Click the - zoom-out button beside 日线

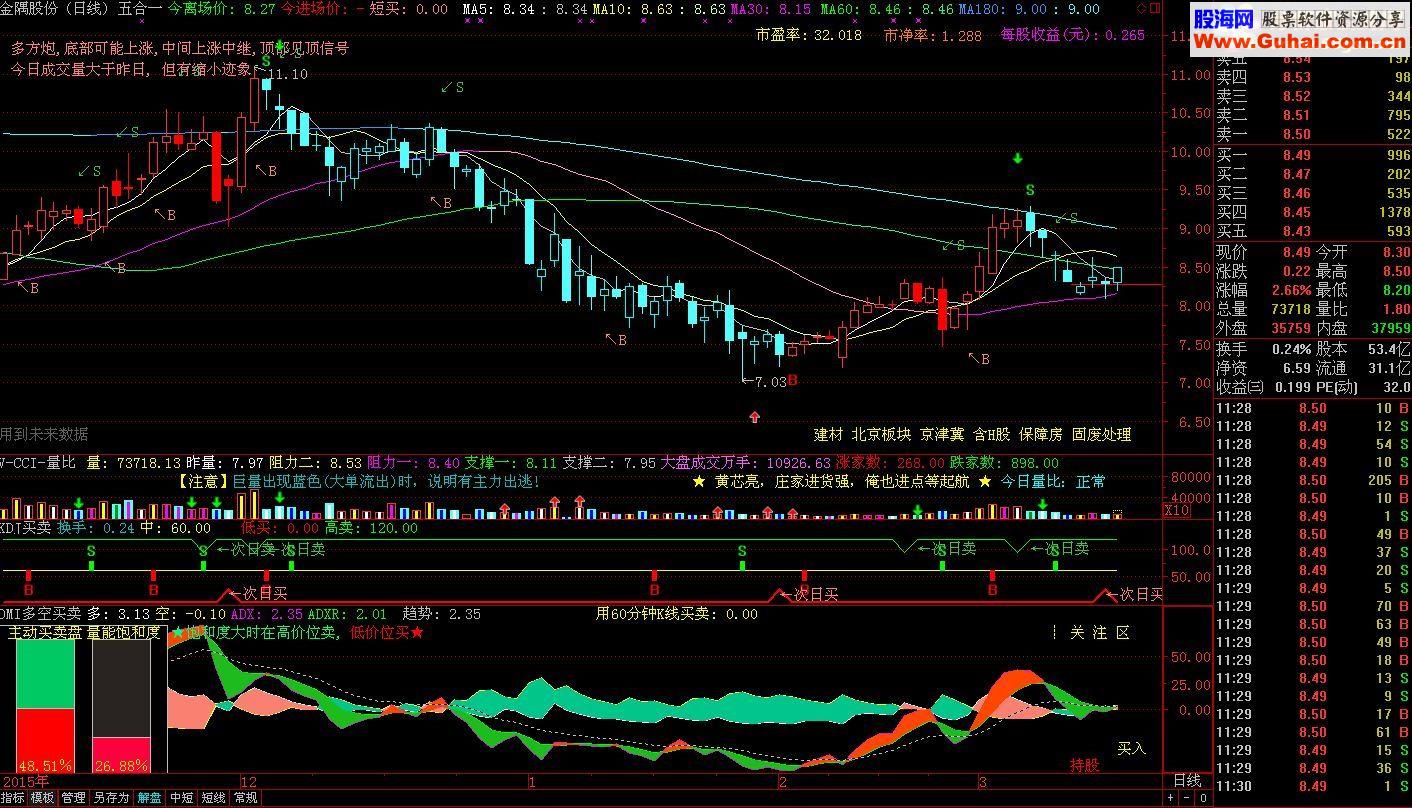(x=1187, y=798)
